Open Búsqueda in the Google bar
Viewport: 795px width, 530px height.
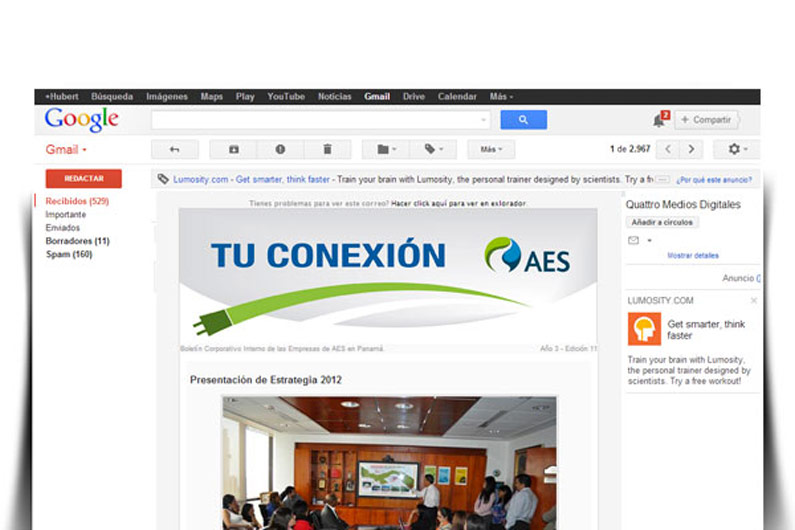112,96
